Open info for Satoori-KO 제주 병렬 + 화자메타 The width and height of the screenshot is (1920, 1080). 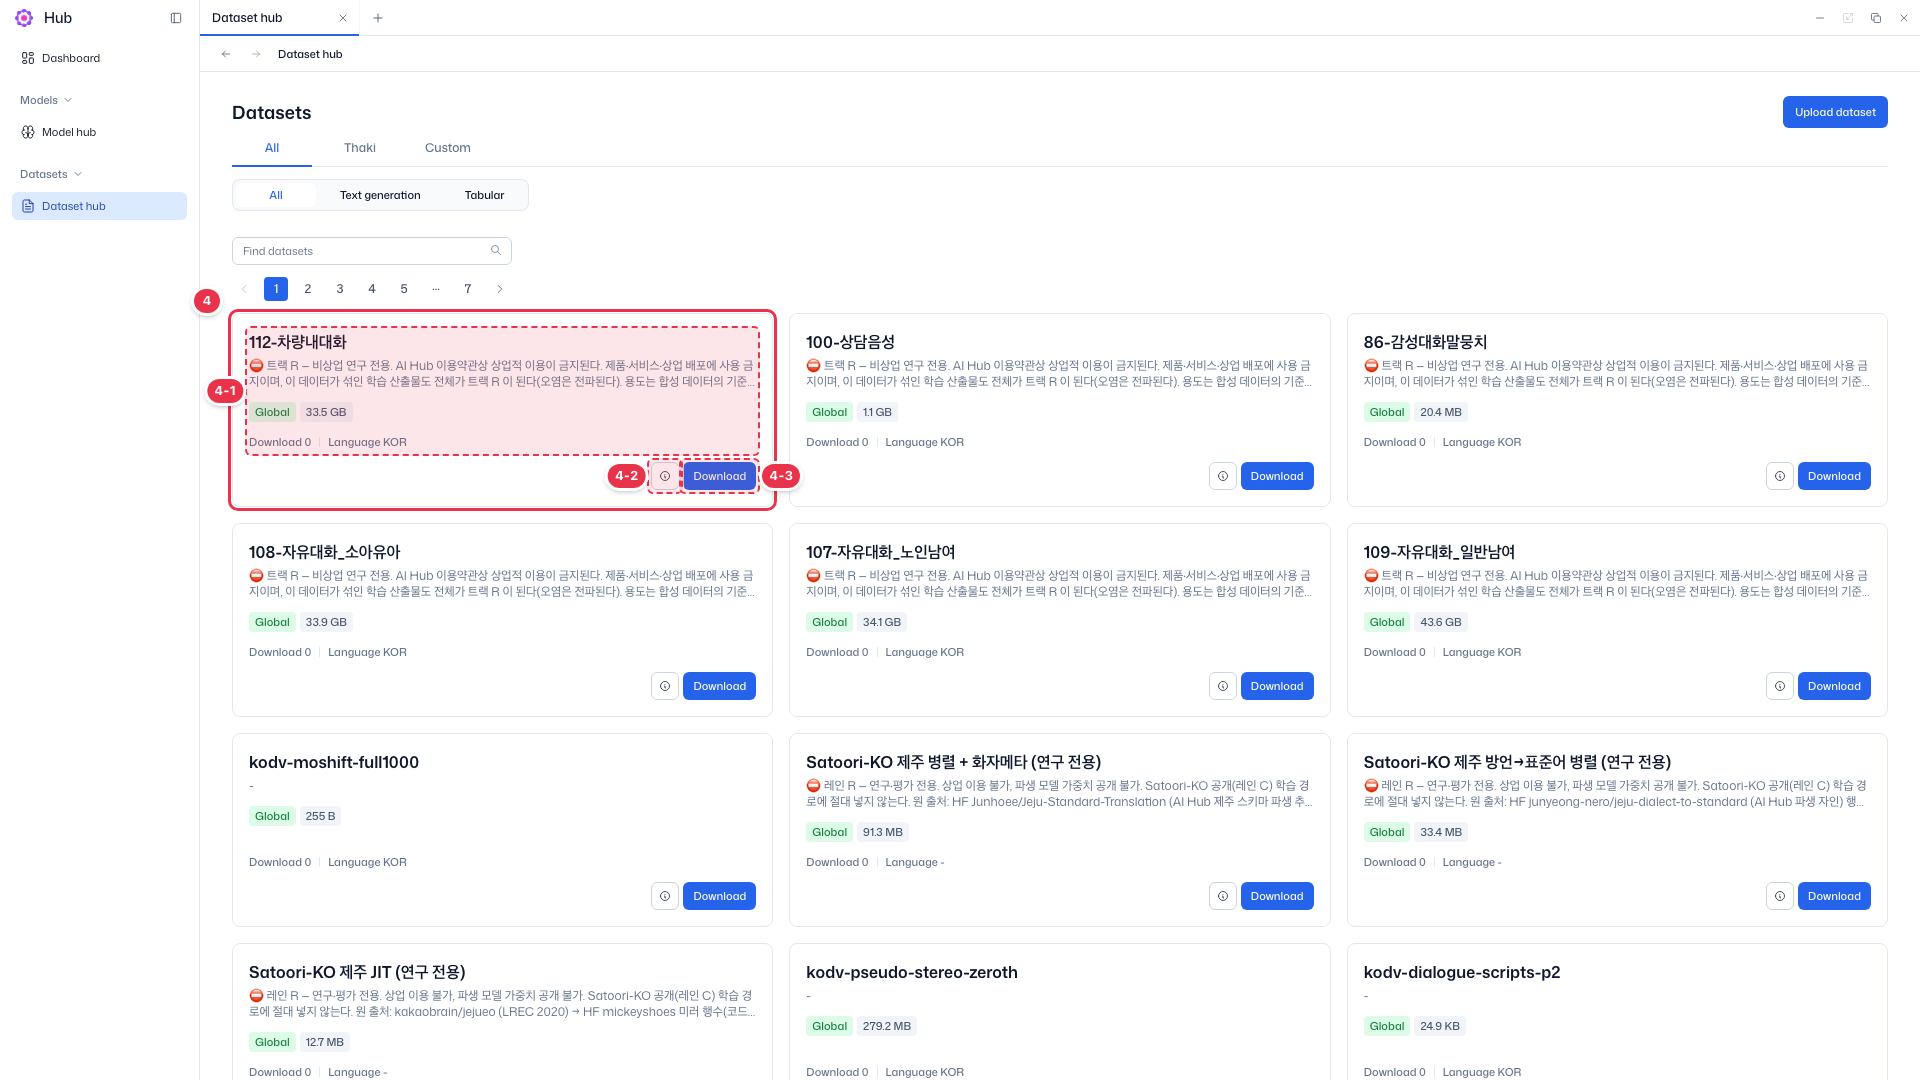1223,896
